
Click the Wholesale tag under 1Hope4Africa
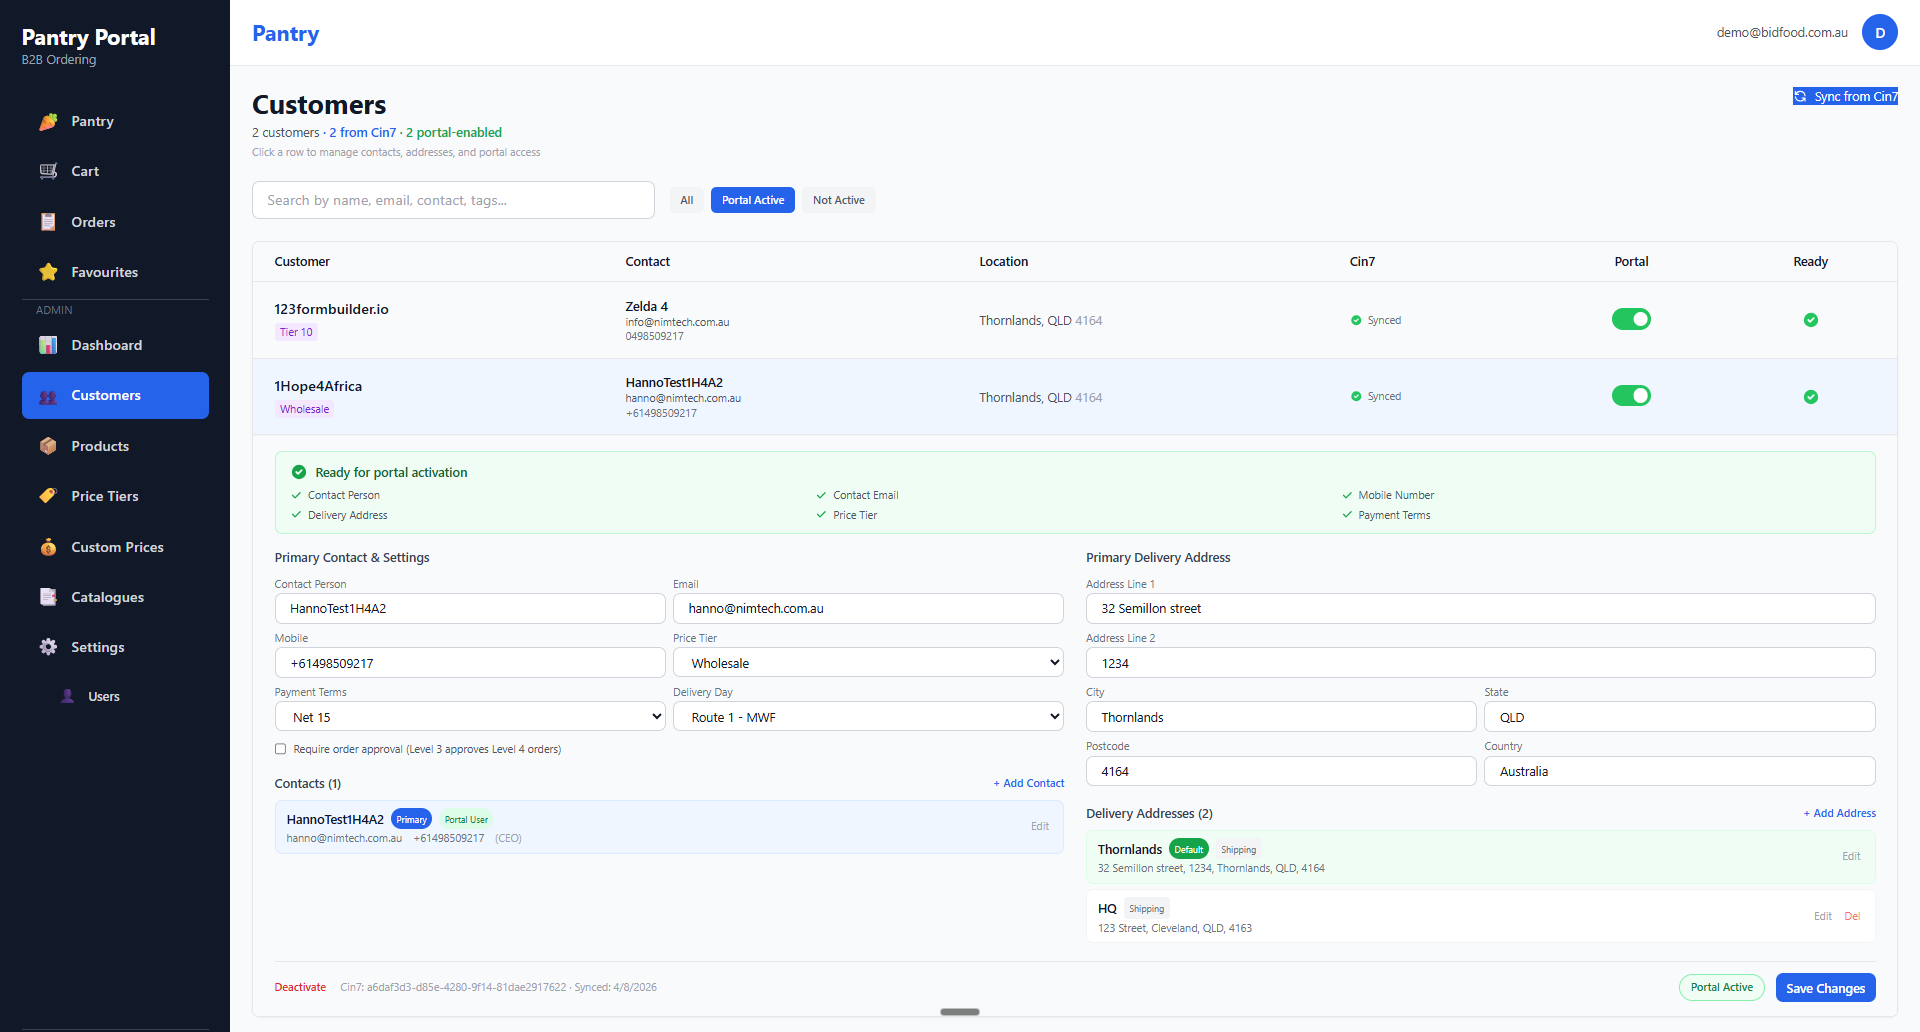point(304,409)
